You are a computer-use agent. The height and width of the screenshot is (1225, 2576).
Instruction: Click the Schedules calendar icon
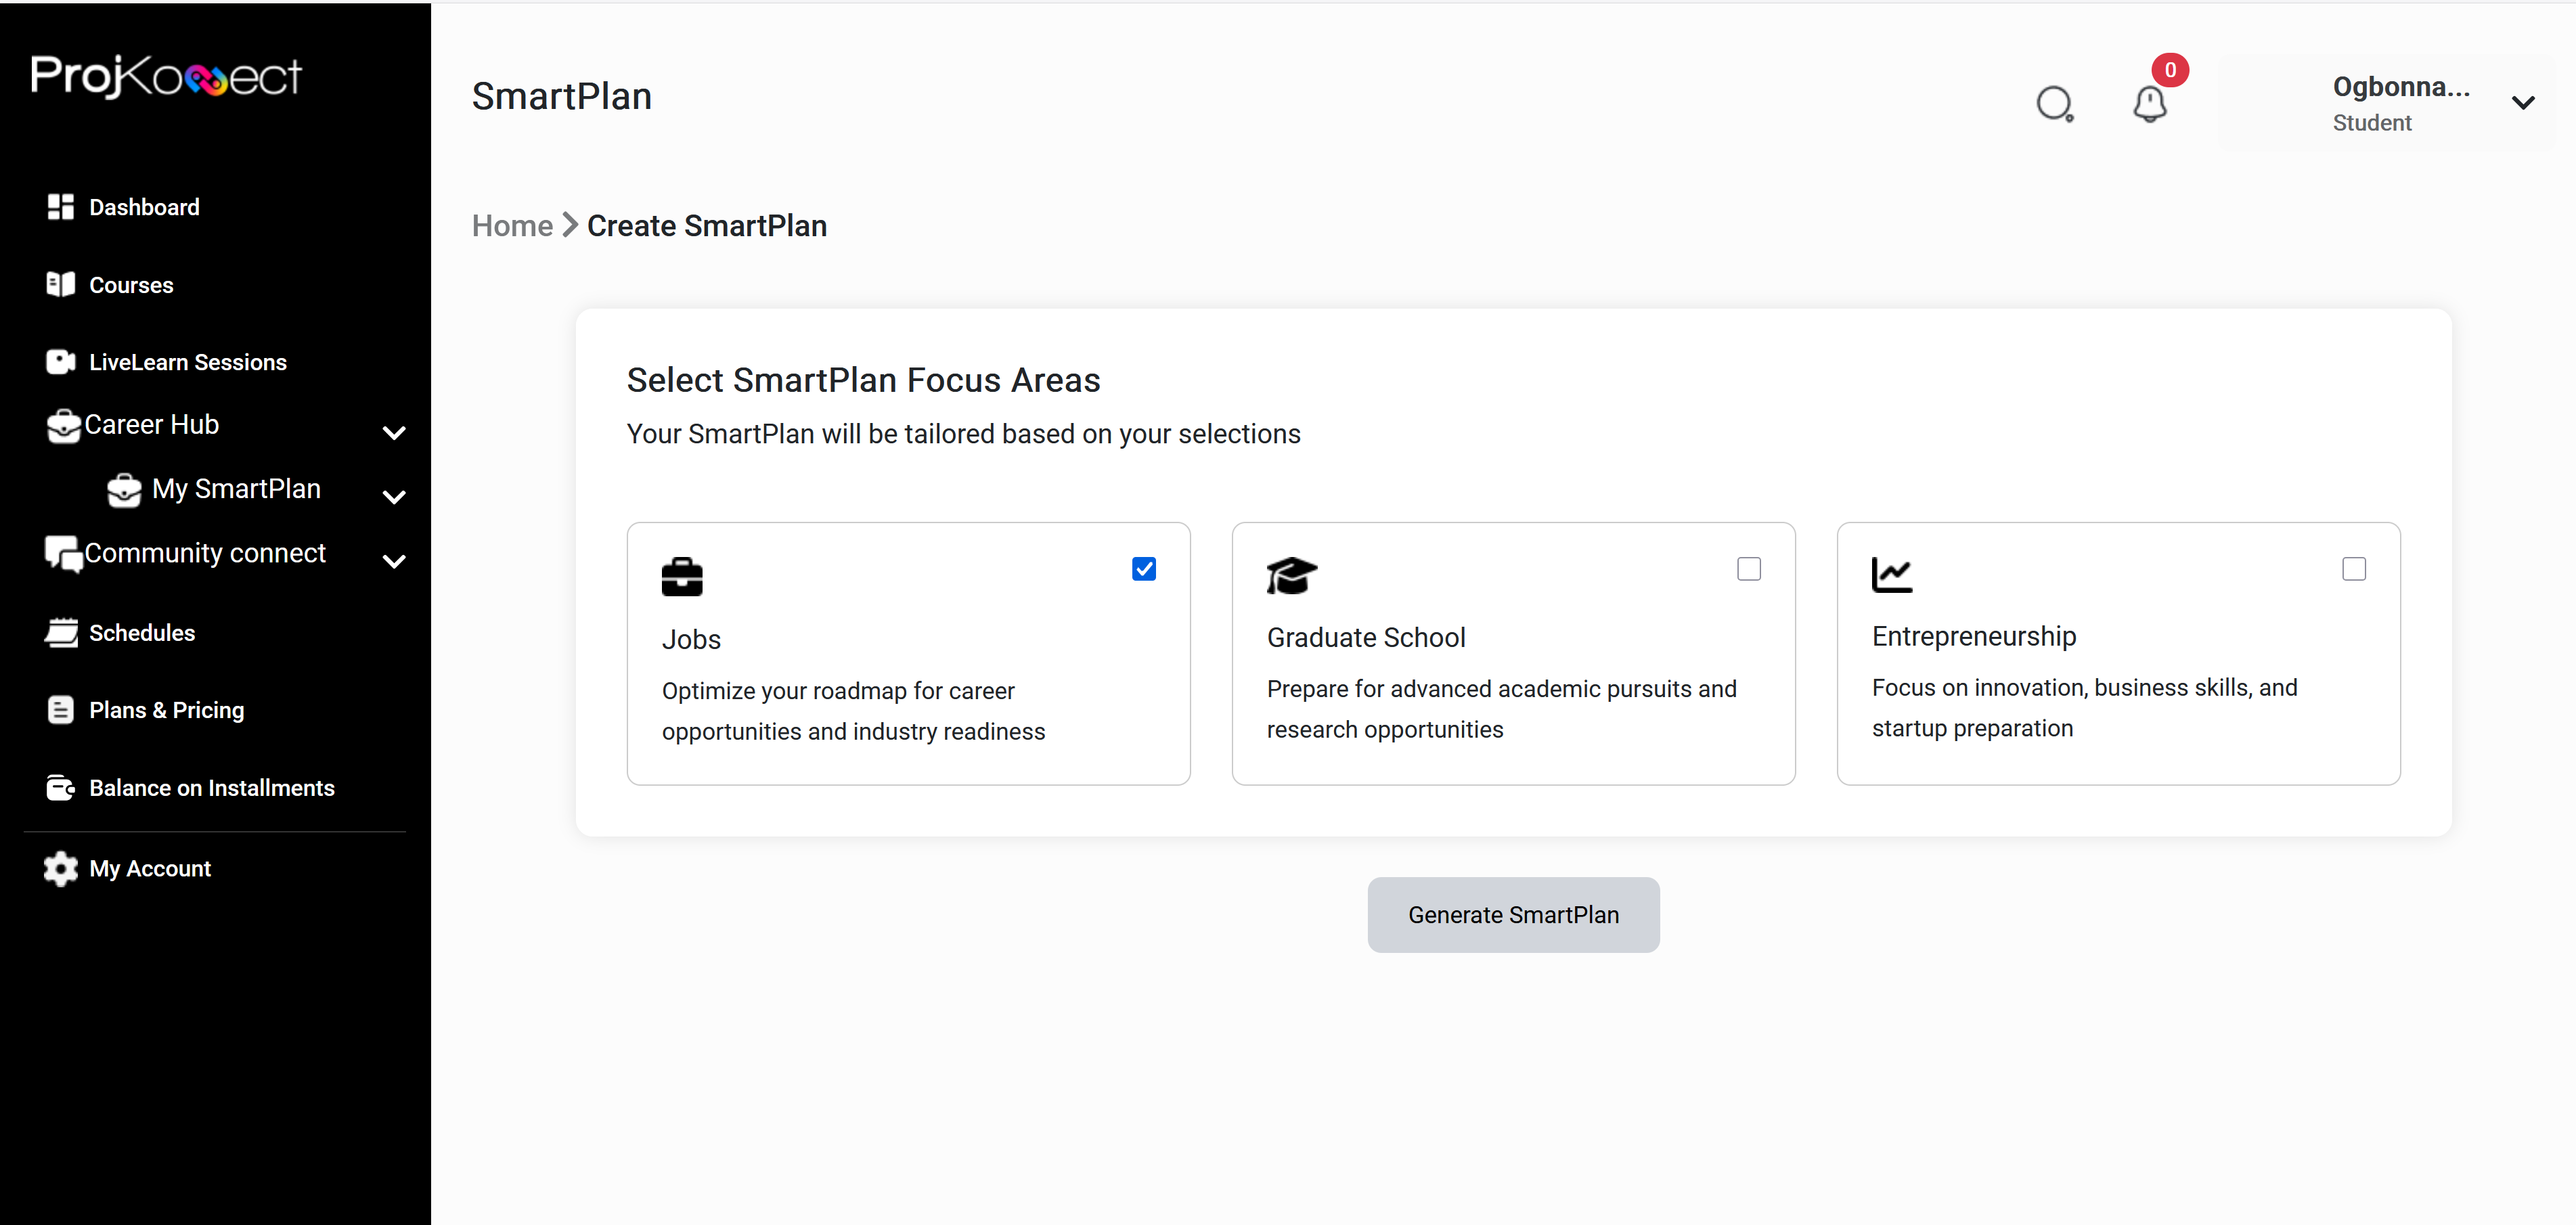[61, 633]
